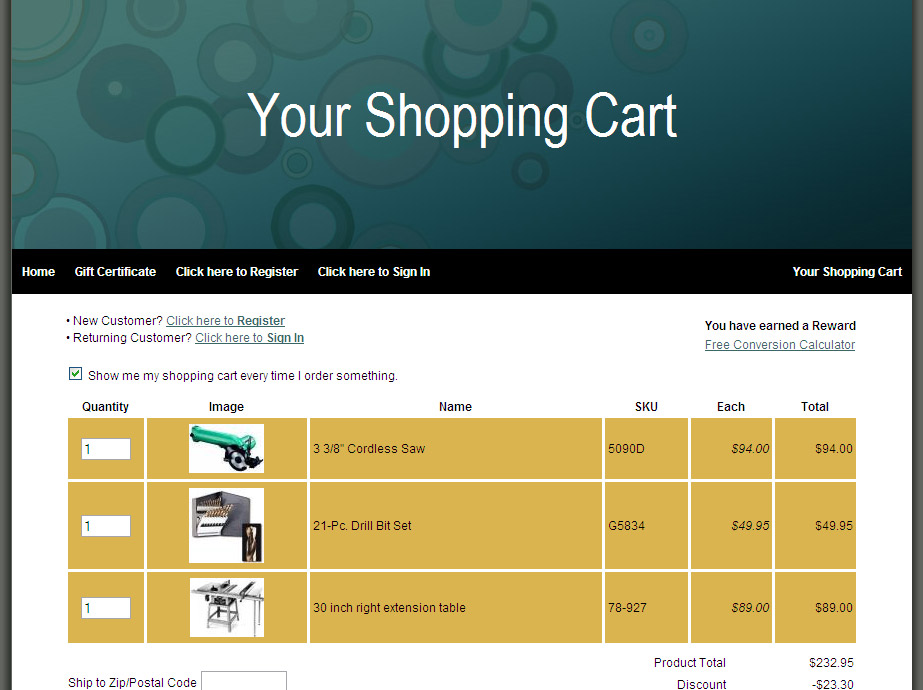
Task: Edit quantity for 30 inch extension table
Action: click(x=106, y=608)
